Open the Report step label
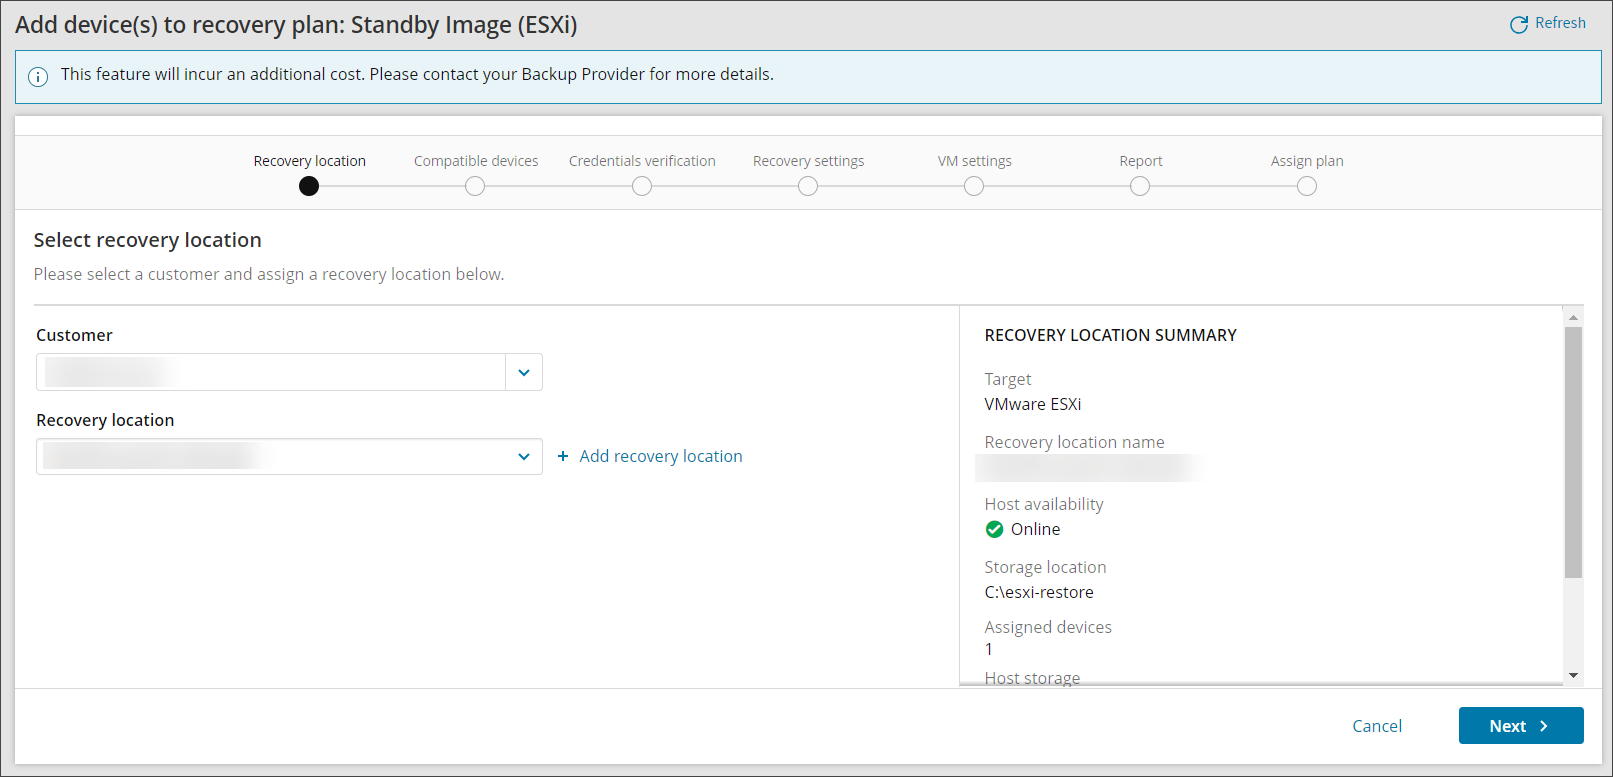This screenshot has height=777, width=1613. click(x=1140, y=161)
